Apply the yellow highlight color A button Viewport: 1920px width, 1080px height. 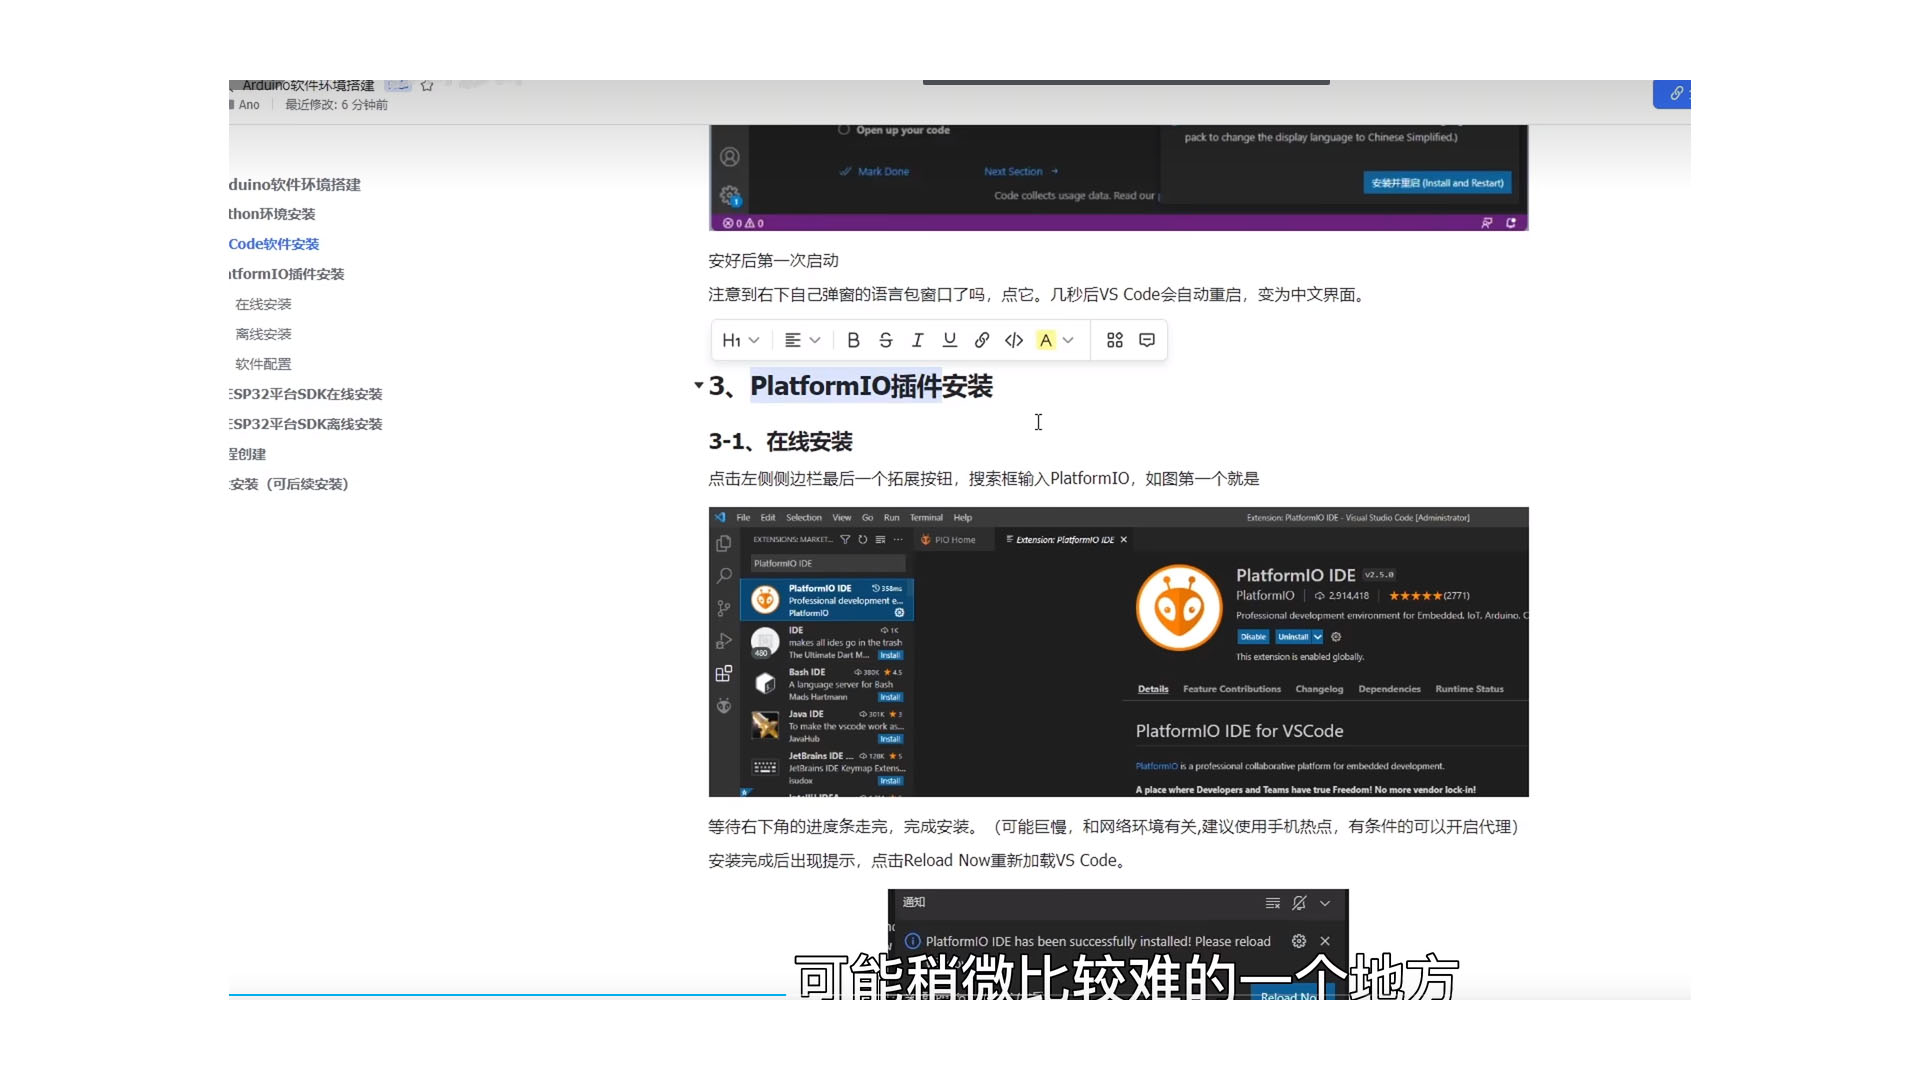pos(1046,340)
